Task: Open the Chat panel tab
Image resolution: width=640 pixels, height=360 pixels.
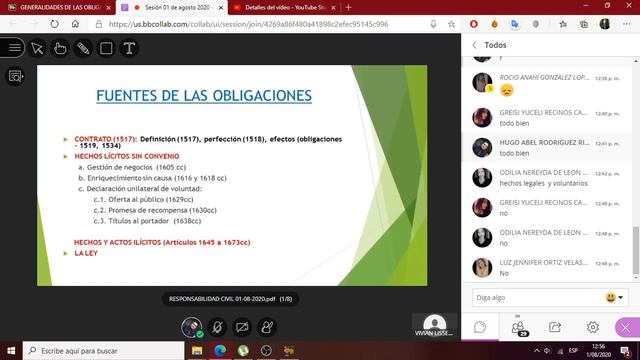Action: [x=480, y=327]
